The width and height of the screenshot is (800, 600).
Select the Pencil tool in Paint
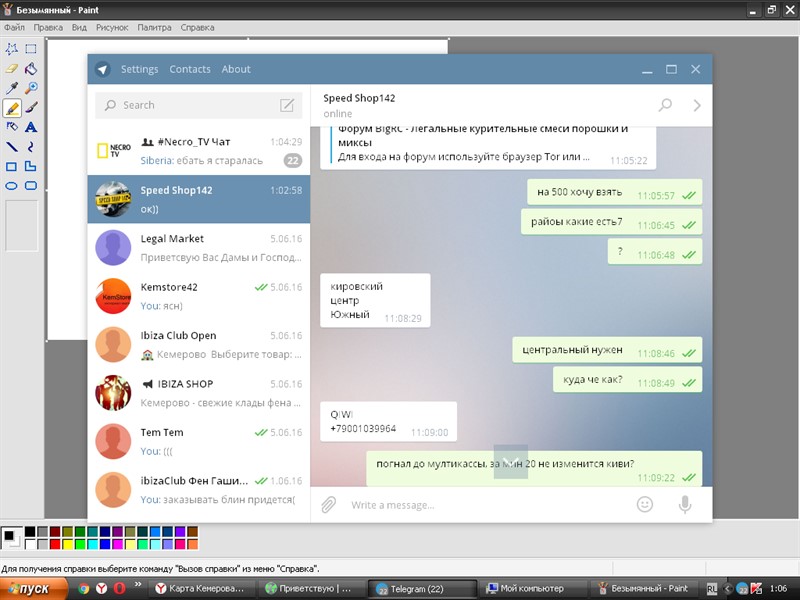click(x=12, y=108)
